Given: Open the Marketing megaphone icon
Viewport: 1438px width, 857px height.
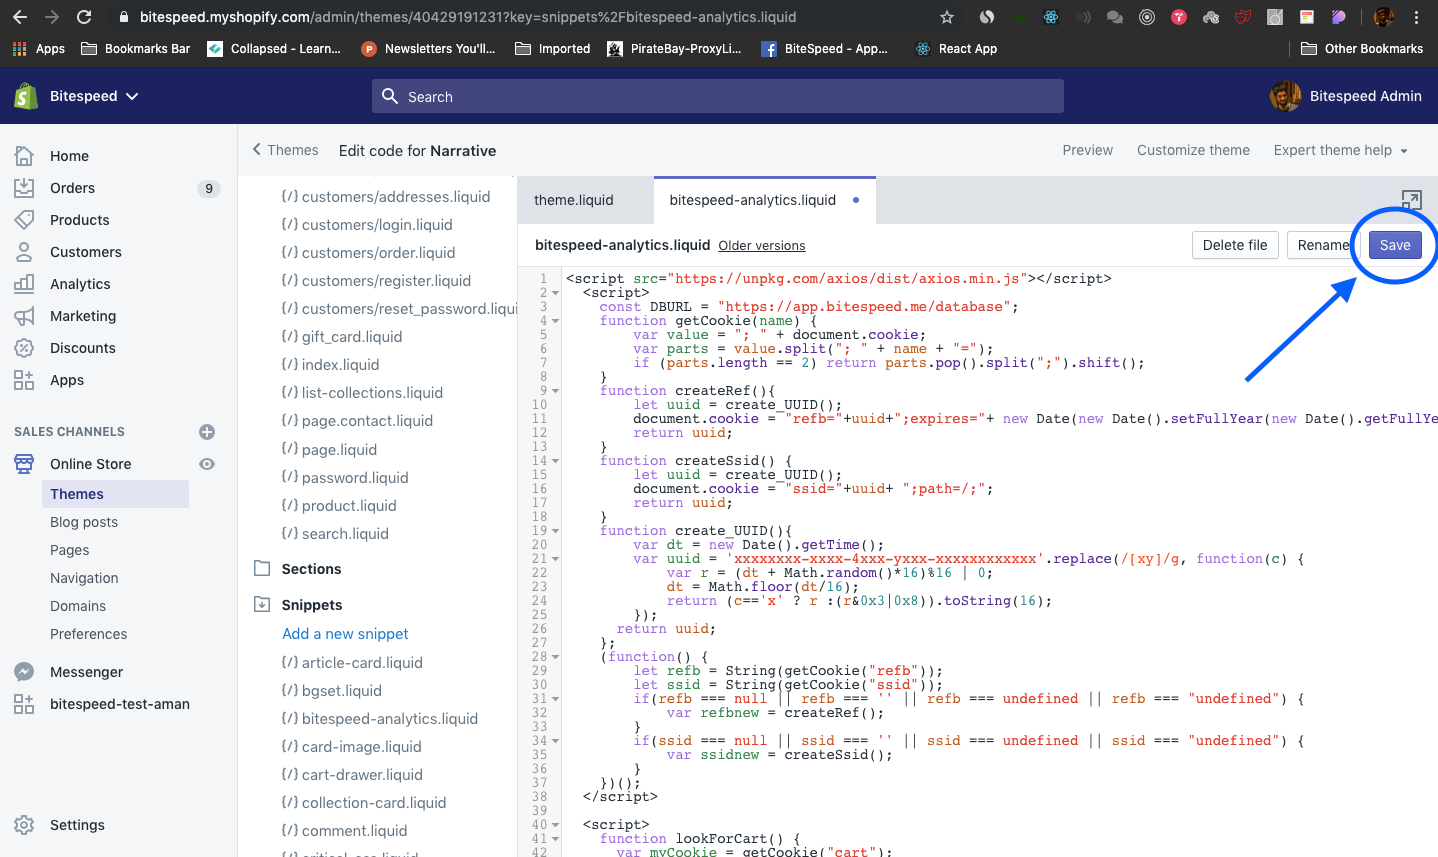Looking at the screenshot, I should pos(24,316).
